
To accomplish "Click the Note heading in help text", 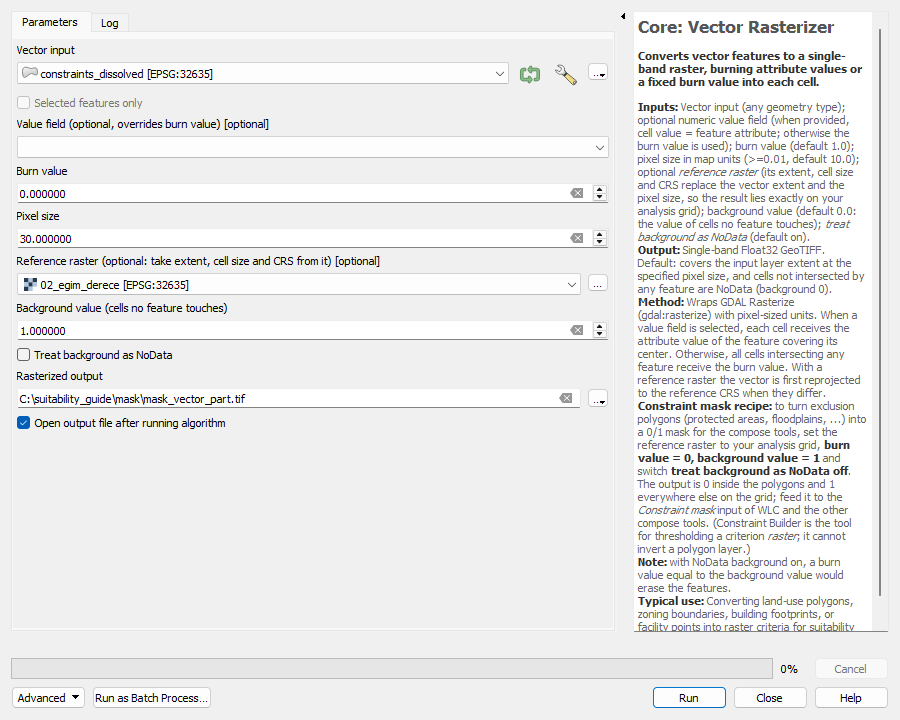I will pos(653,562).
